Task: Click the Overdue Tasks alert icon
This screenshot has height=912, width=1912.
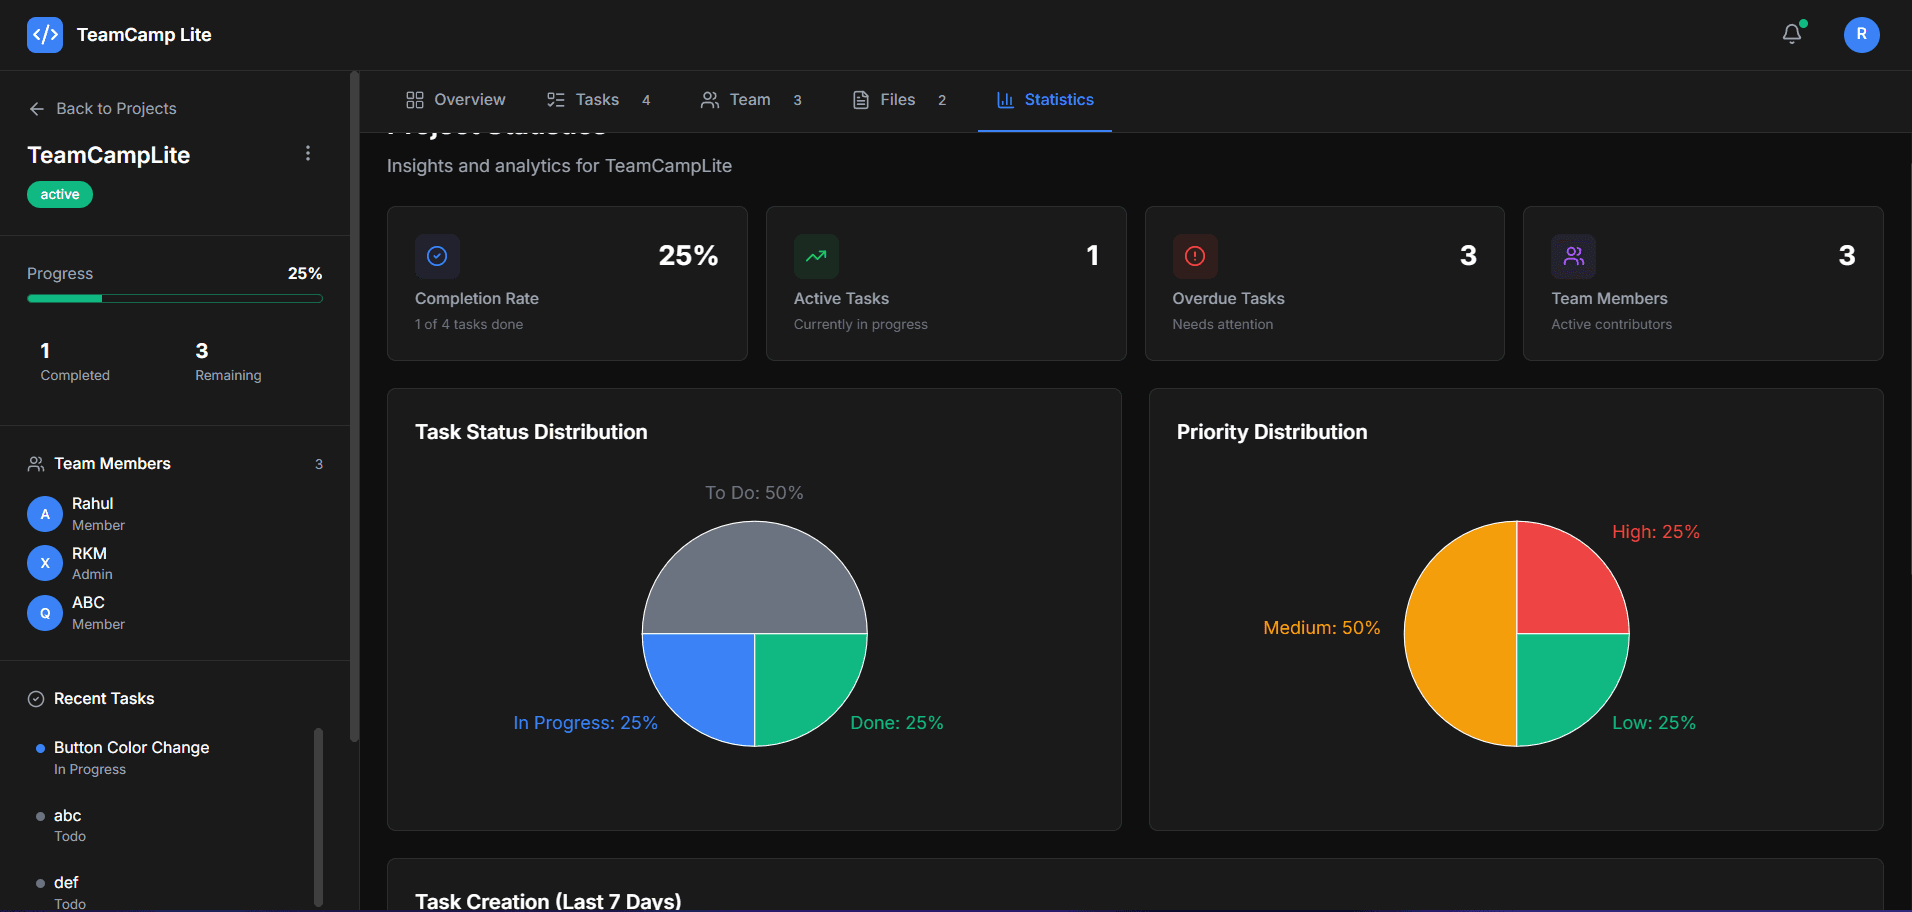Action: pos(1195,256)
